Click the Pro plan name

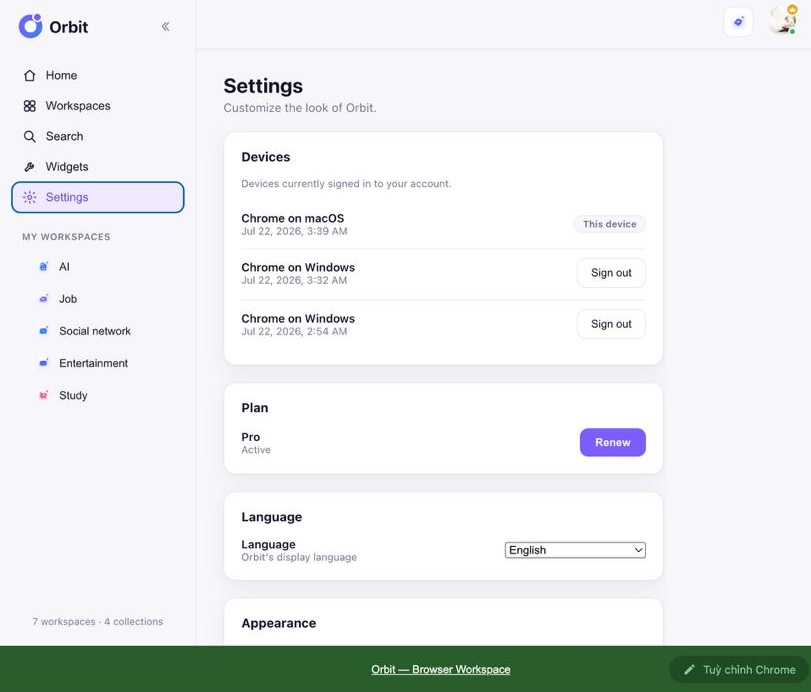[251, 437]
